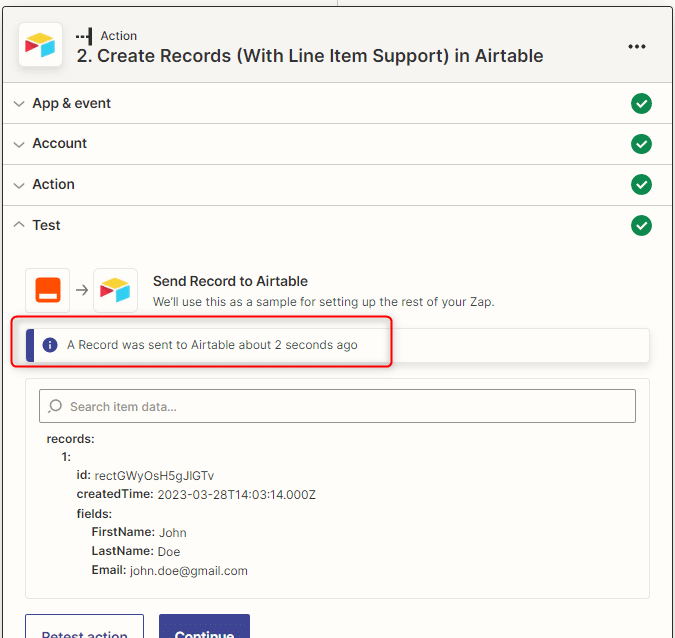Viewport: 675px width, 638px height.
Task: Click the green checkmark for App & event
Action: pyautogui.click(x=641, y=103)
